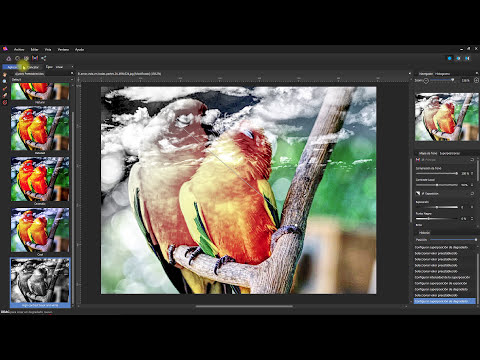This screenshot has height=360, width=480.
Task: Click the Contraste local value stepper
Action: [472, 185]
